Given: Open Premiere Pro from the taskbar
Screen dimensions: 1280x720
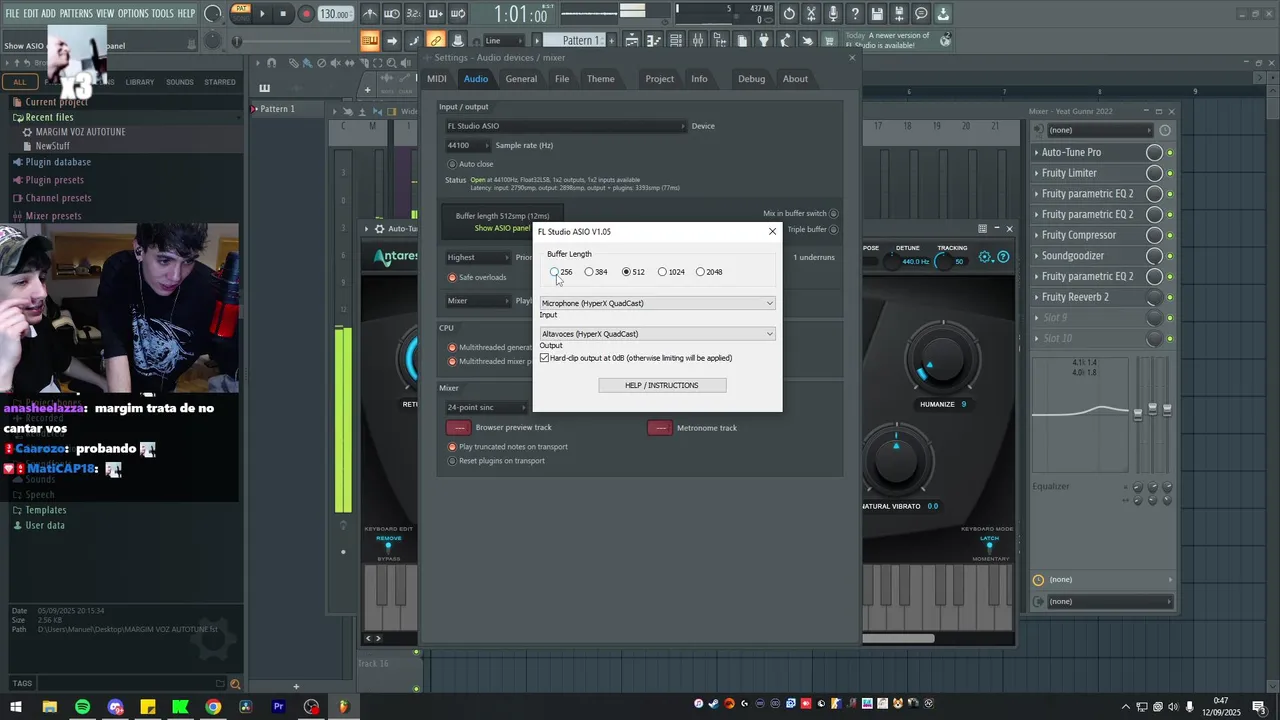Looking at the screenshot, I should pos(279,707).
